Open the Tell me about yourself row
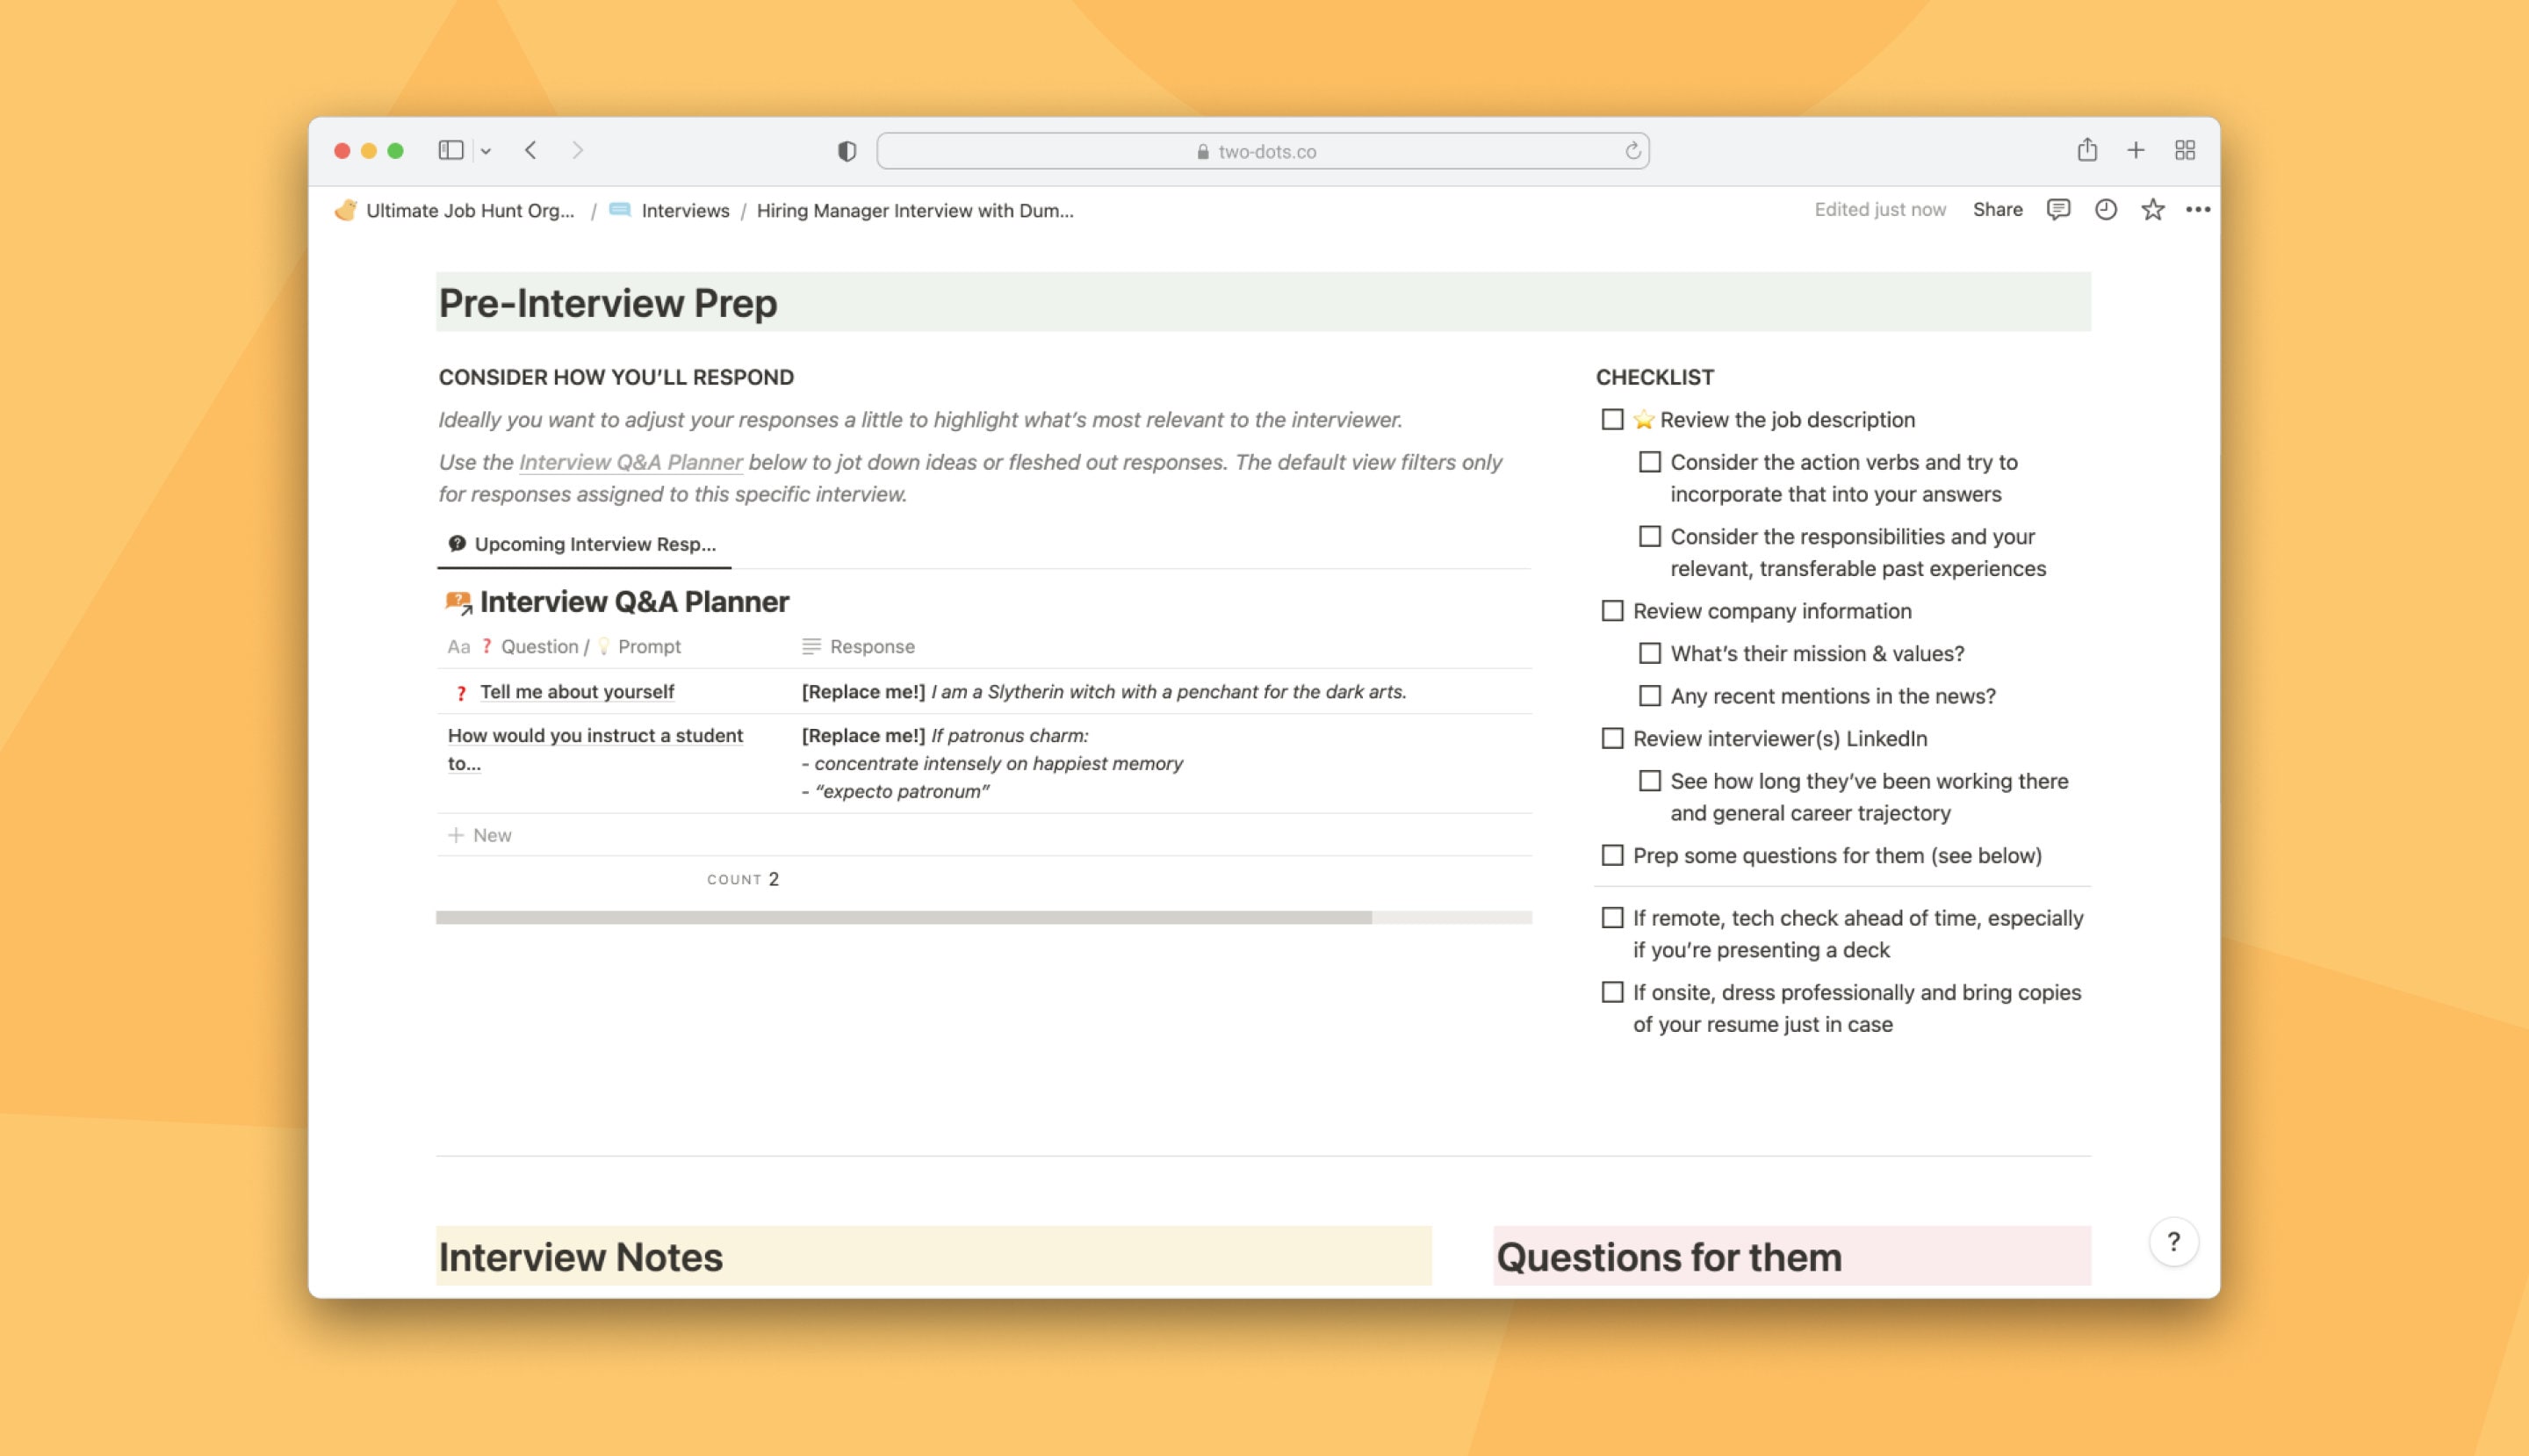Image resolution: width=2529 pixels, height=1456 pixels. [x=577, y=691]
